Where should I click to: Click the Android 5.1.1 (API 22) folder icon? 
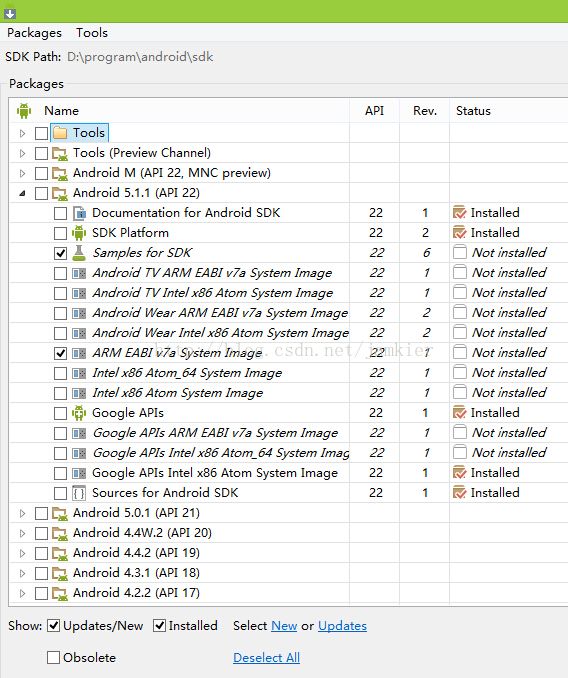click(60, 193)
